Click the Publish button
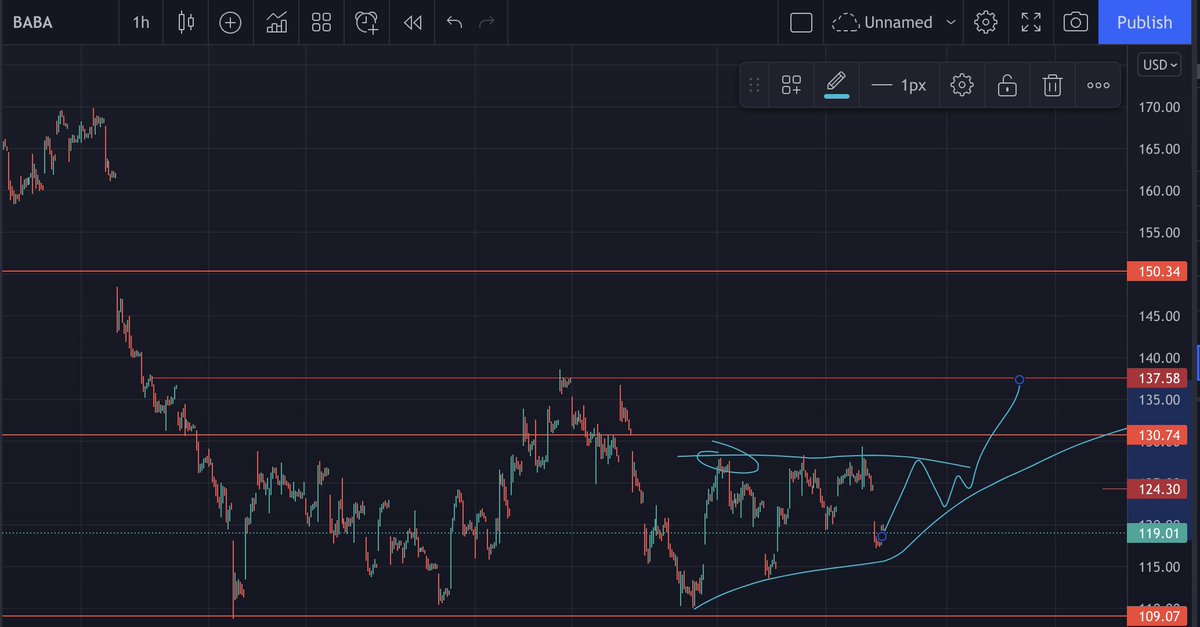 1144,22
